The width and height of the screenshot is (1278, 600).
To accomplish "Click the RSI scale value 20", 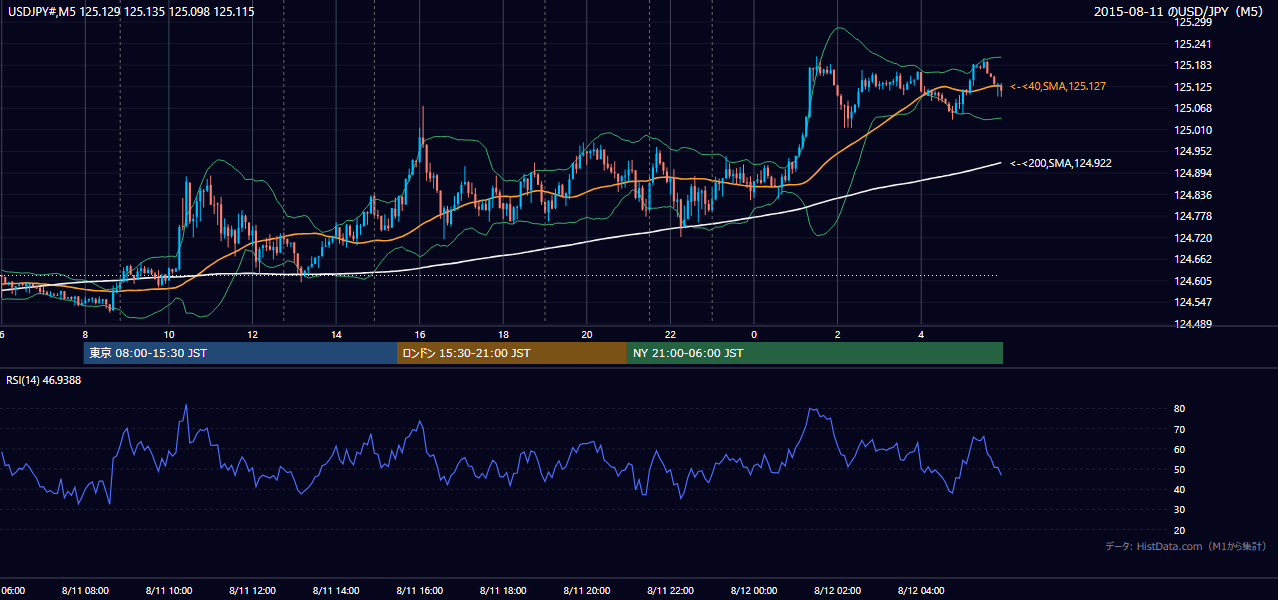I will pos(1180,530).
